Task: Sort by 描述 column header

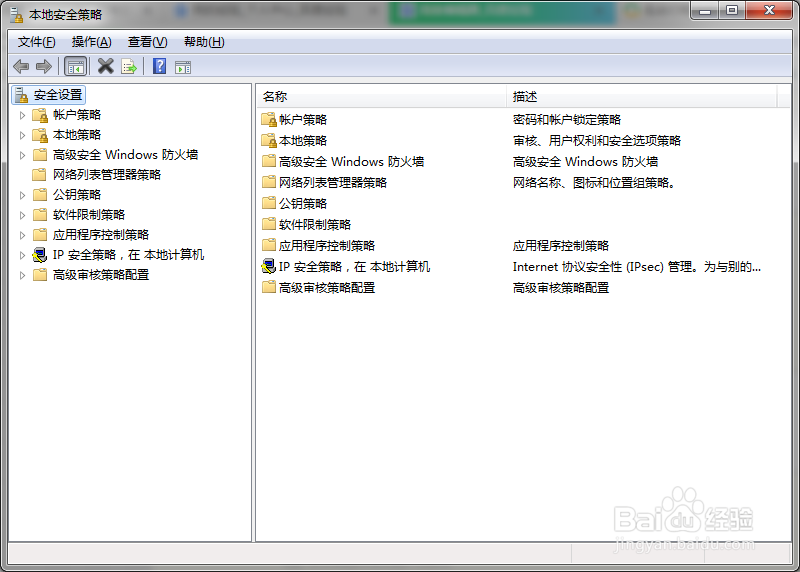Action: point(642,96)
